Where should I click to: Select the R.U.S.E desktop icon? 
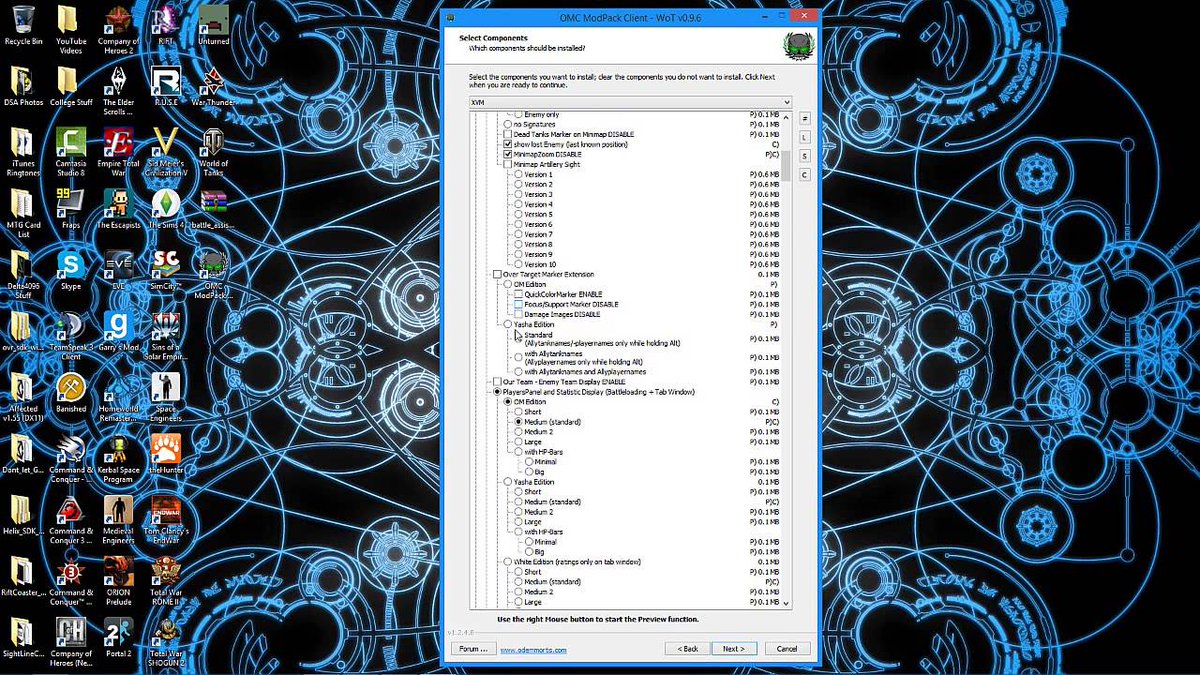[166, 87]
